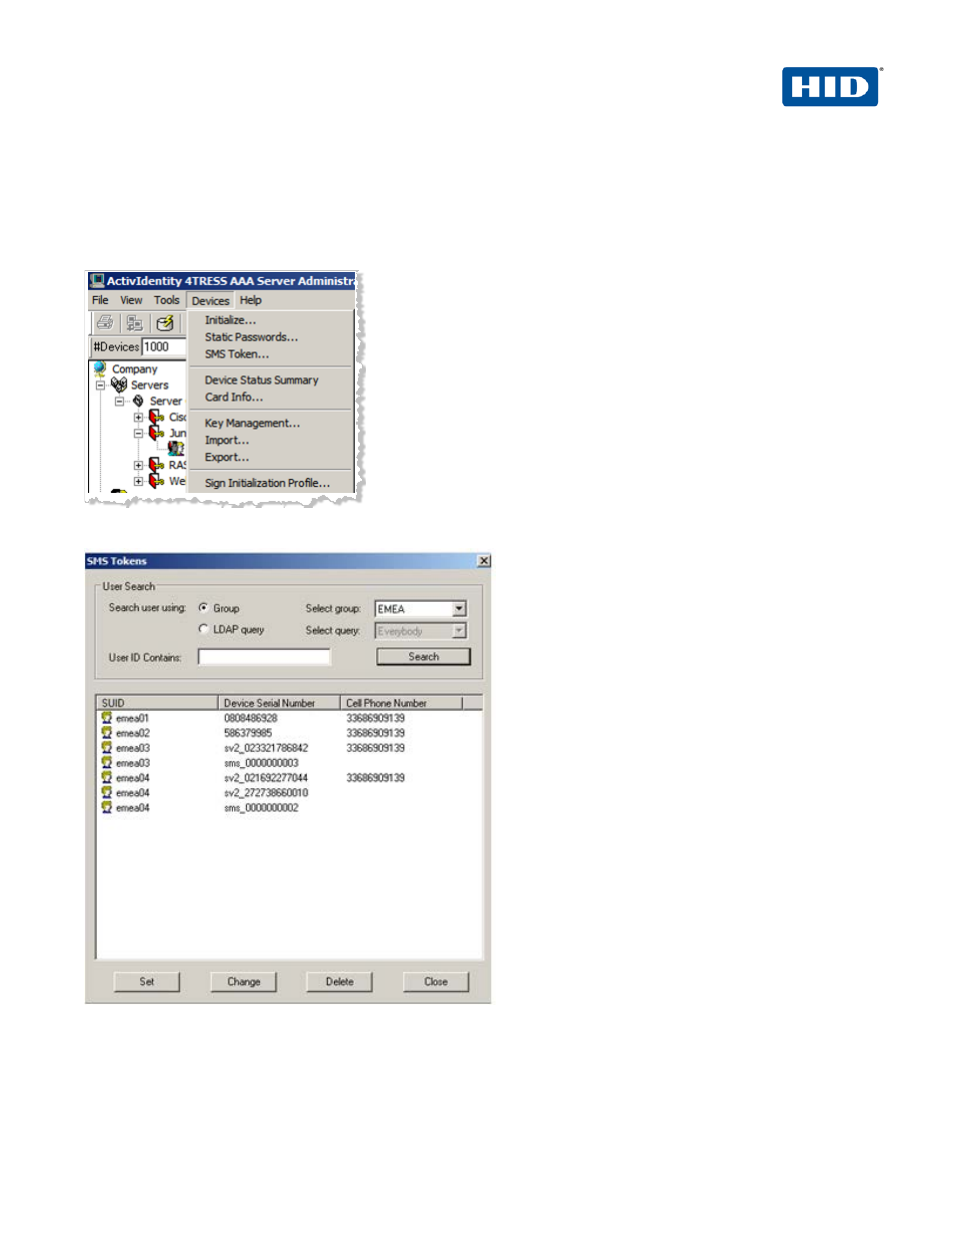Collapse the Servers tree node

100,385
